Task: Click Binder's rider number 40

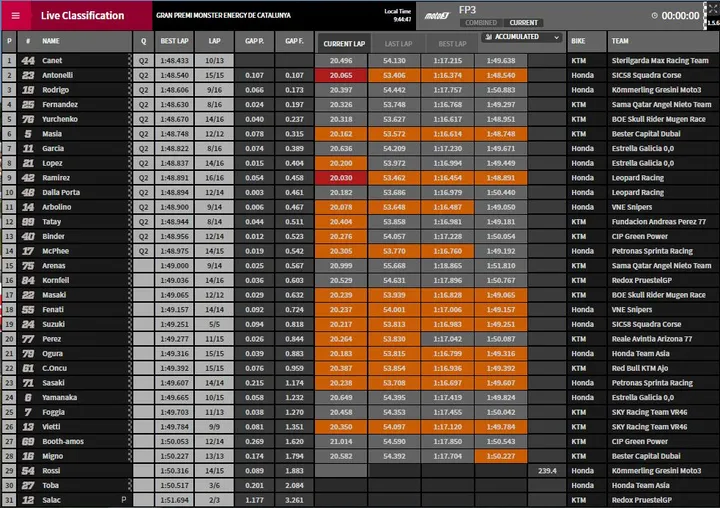Action: coord(28,236)
